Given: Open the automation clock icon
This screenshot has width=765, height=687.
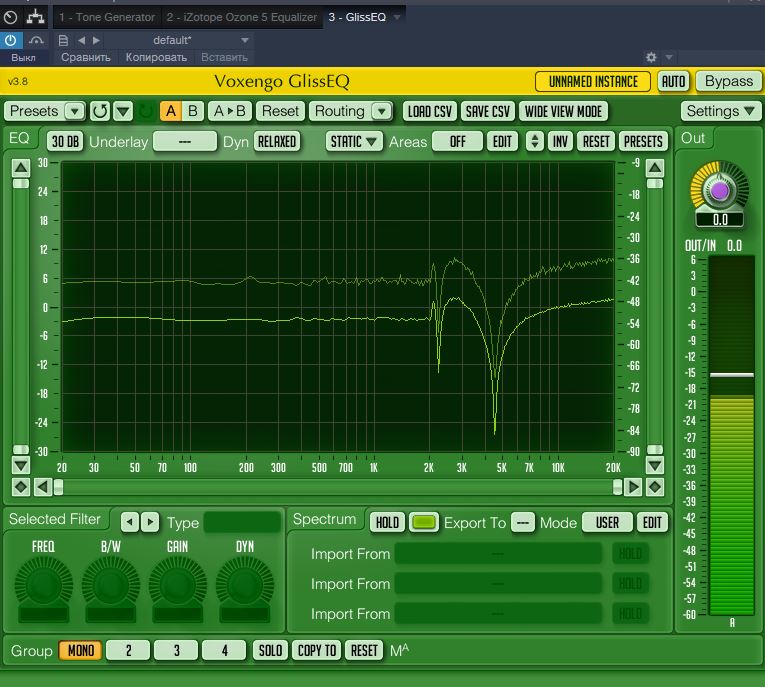Looking at the screenshot, I should [10, 18].
